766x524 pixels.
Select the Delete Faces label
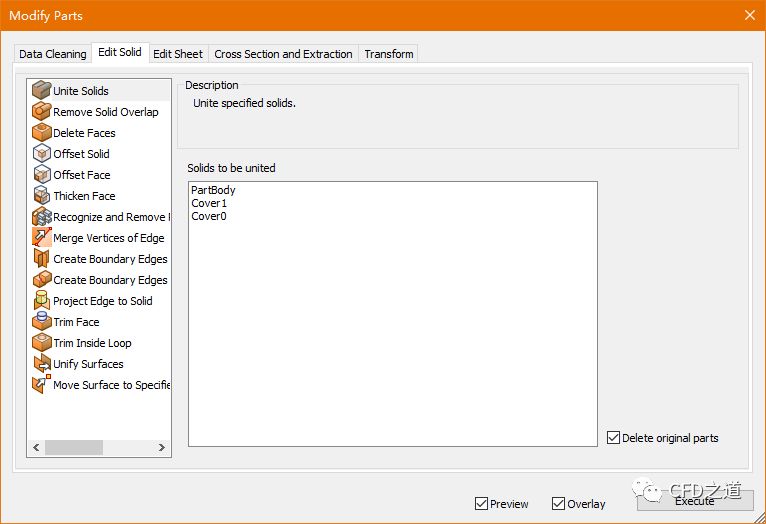(84, 133)
